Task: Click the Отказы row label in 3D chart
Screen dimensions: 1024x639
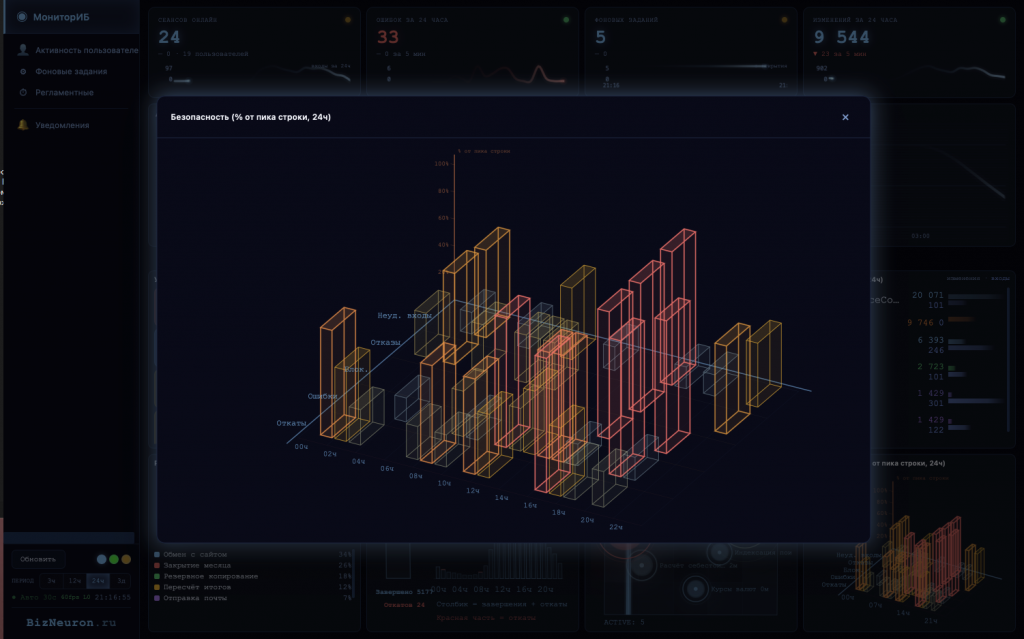Action: click(386, 342)
